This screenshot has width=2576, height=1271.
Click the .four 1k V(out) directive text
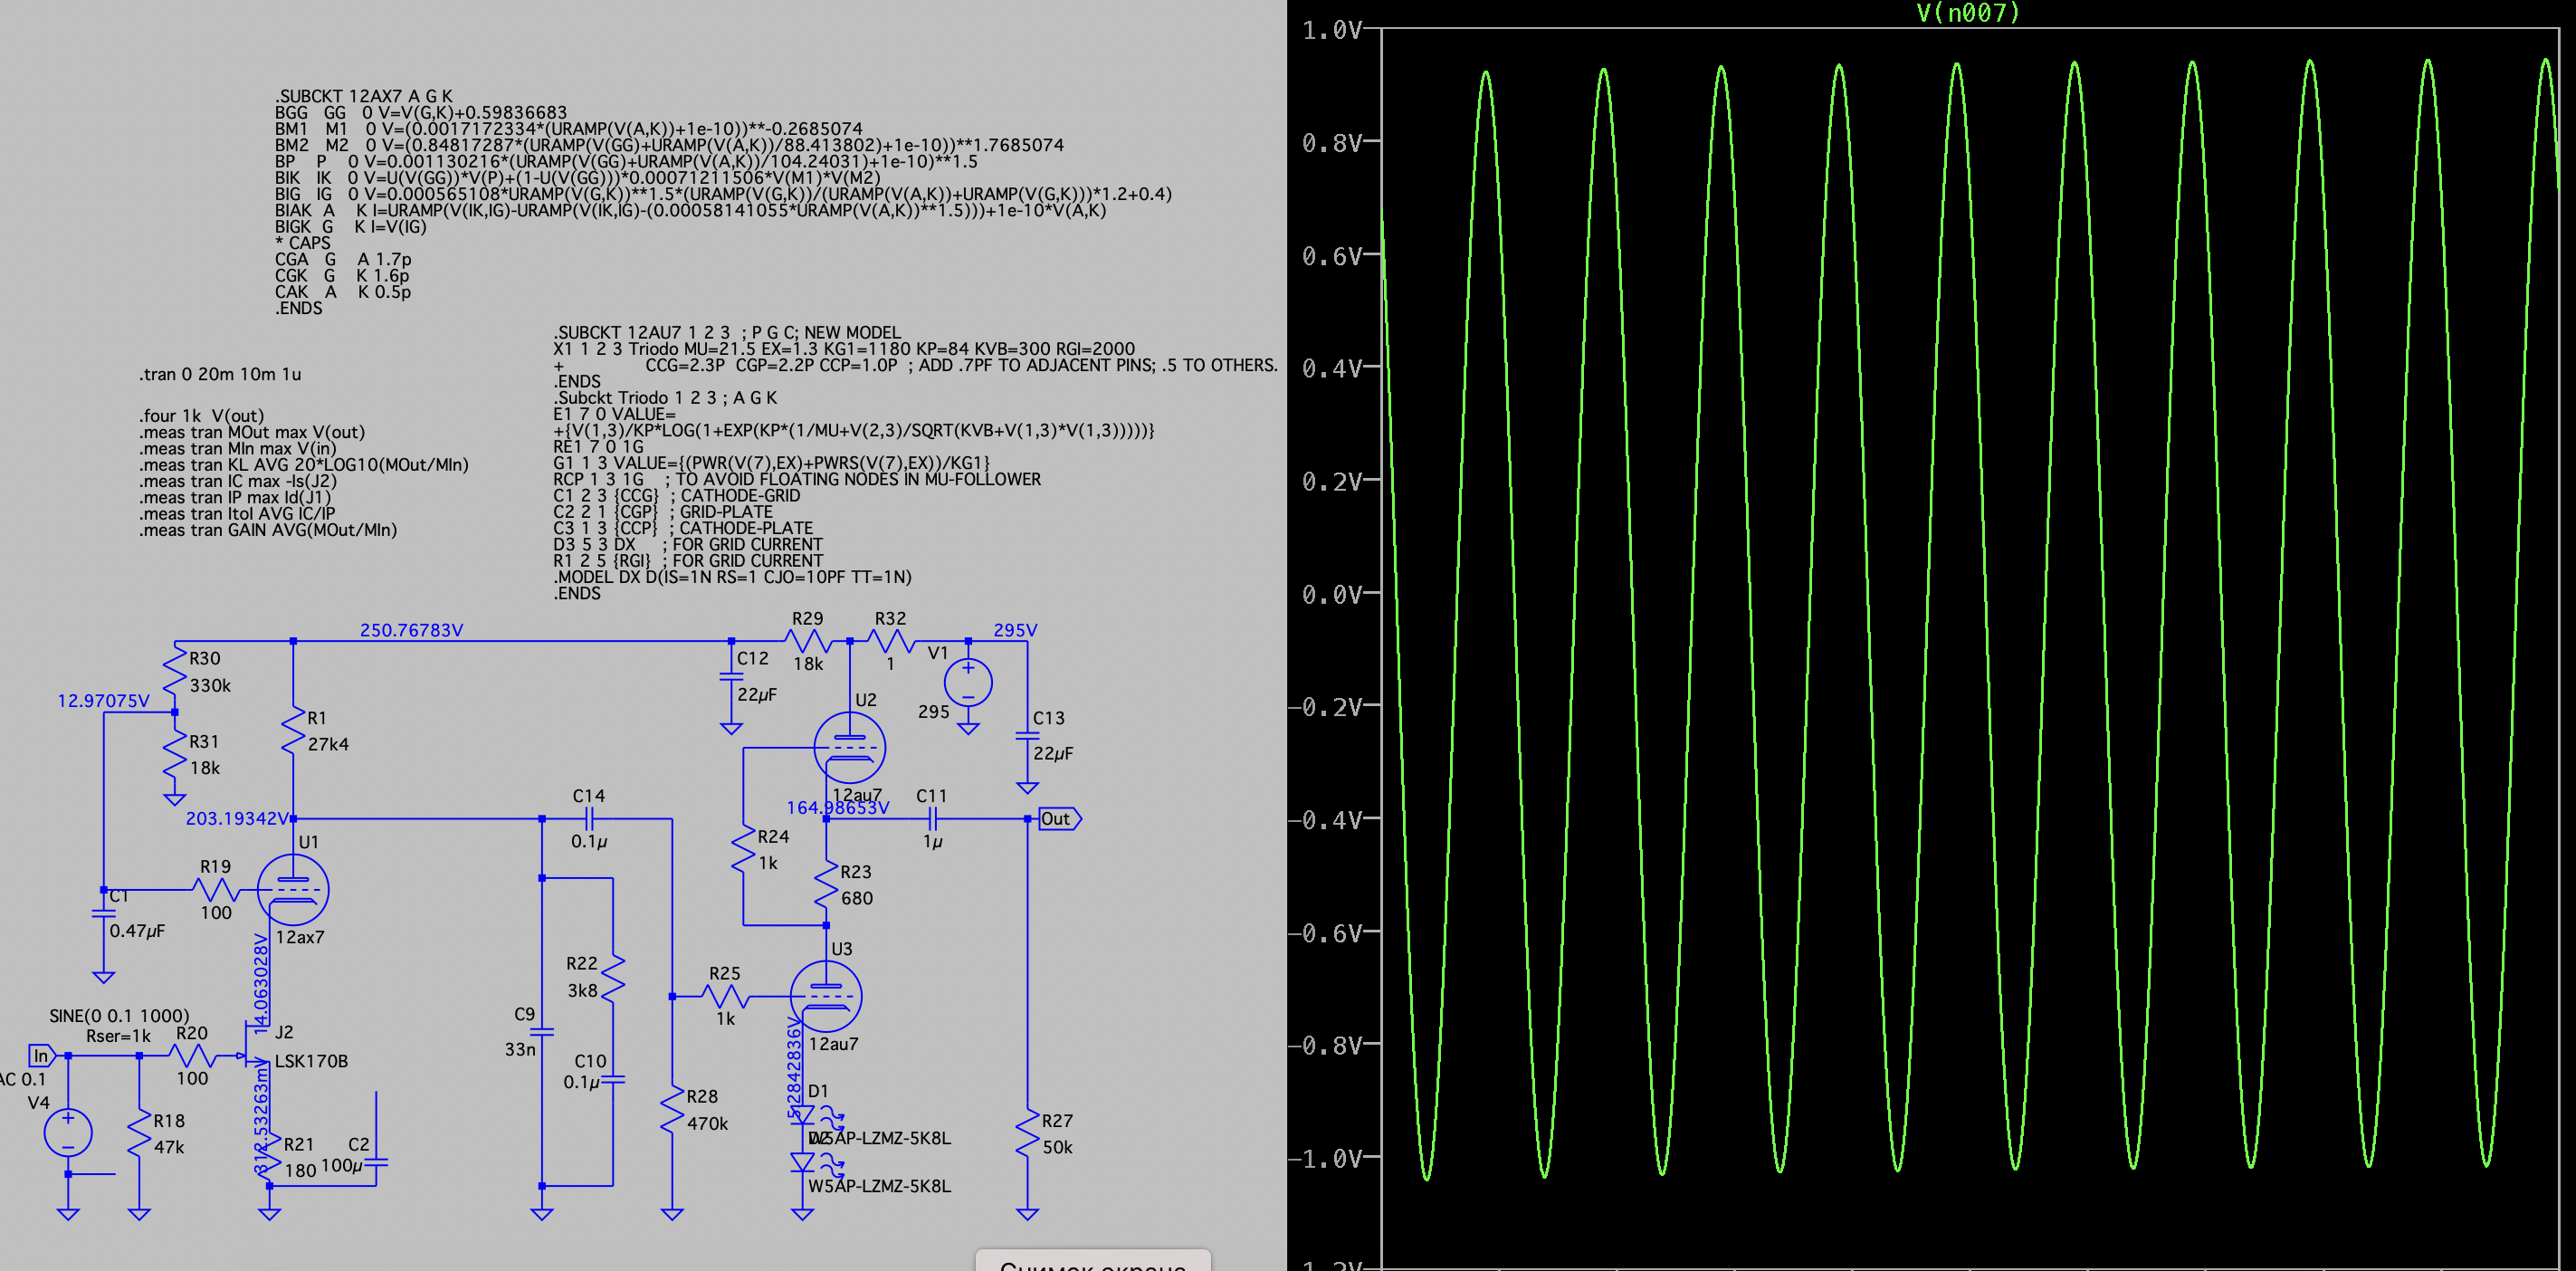pos(201,415)
